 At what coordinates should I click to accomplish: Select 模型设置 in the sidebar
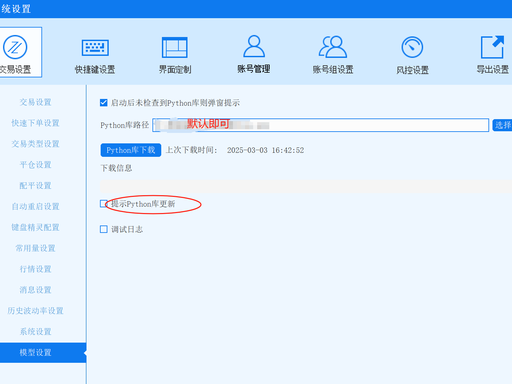tap(43, 352)
